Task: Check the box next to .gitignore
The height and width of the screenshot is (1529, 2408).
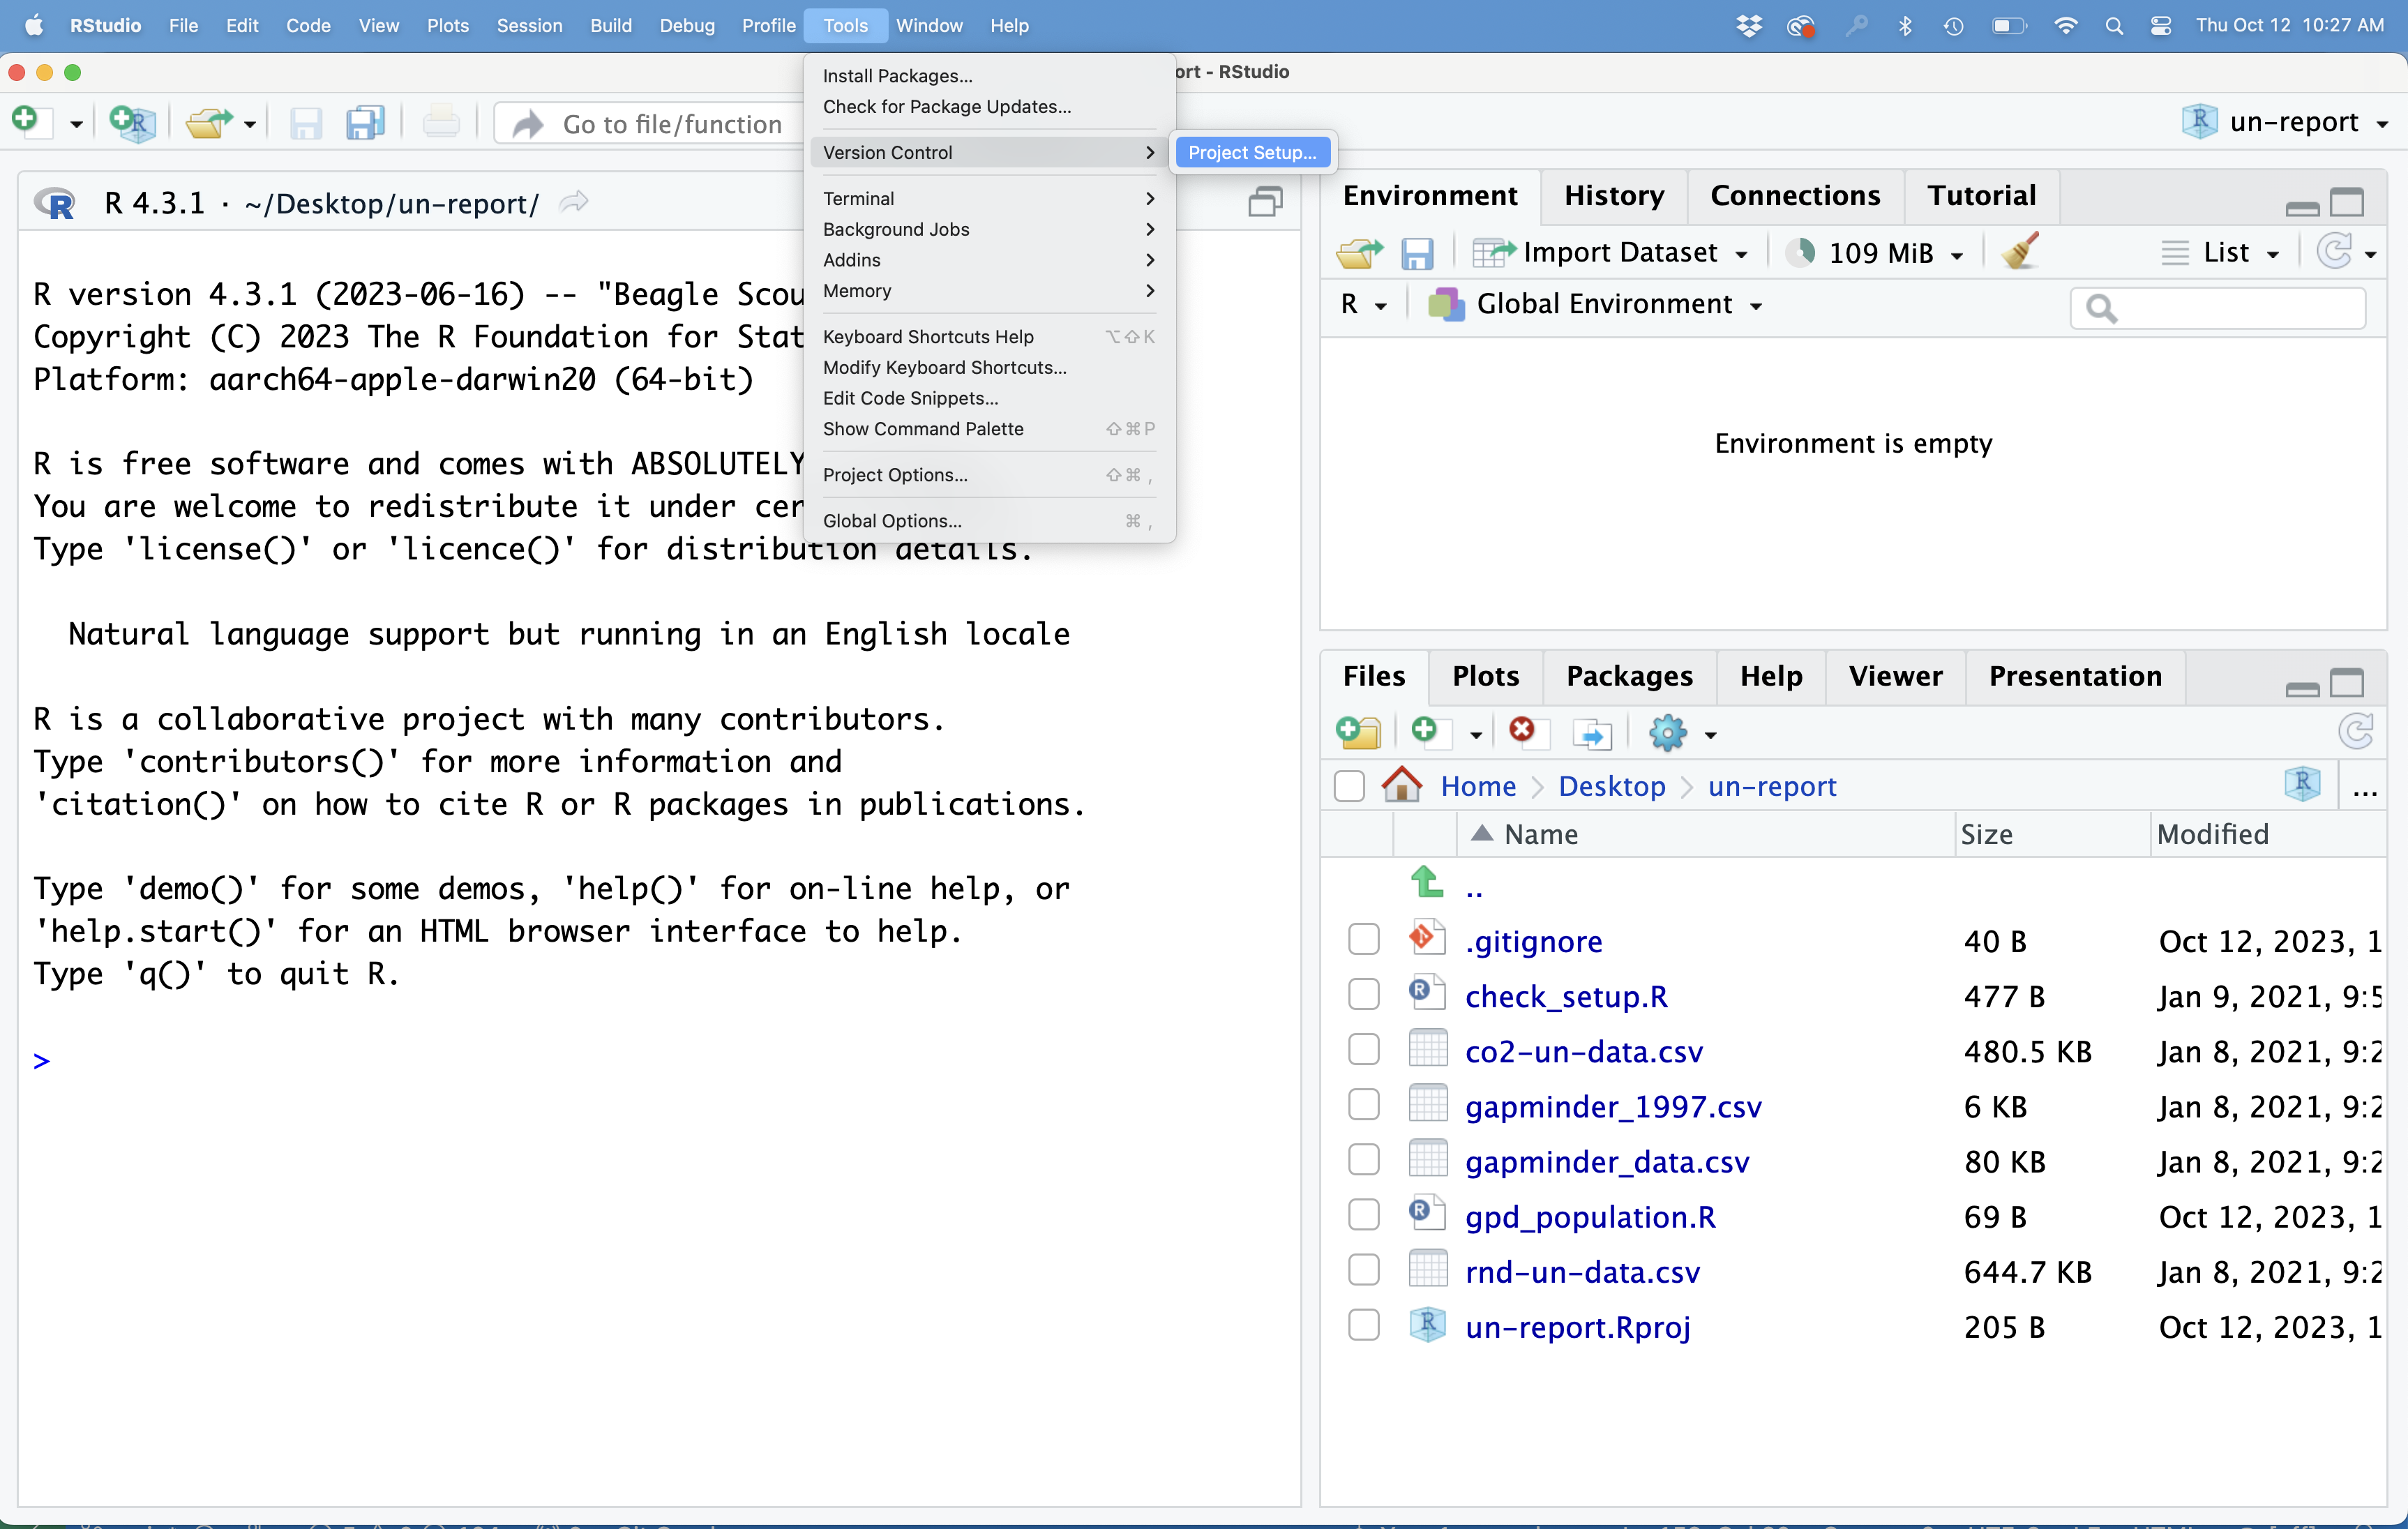Action: (1364, 940)
